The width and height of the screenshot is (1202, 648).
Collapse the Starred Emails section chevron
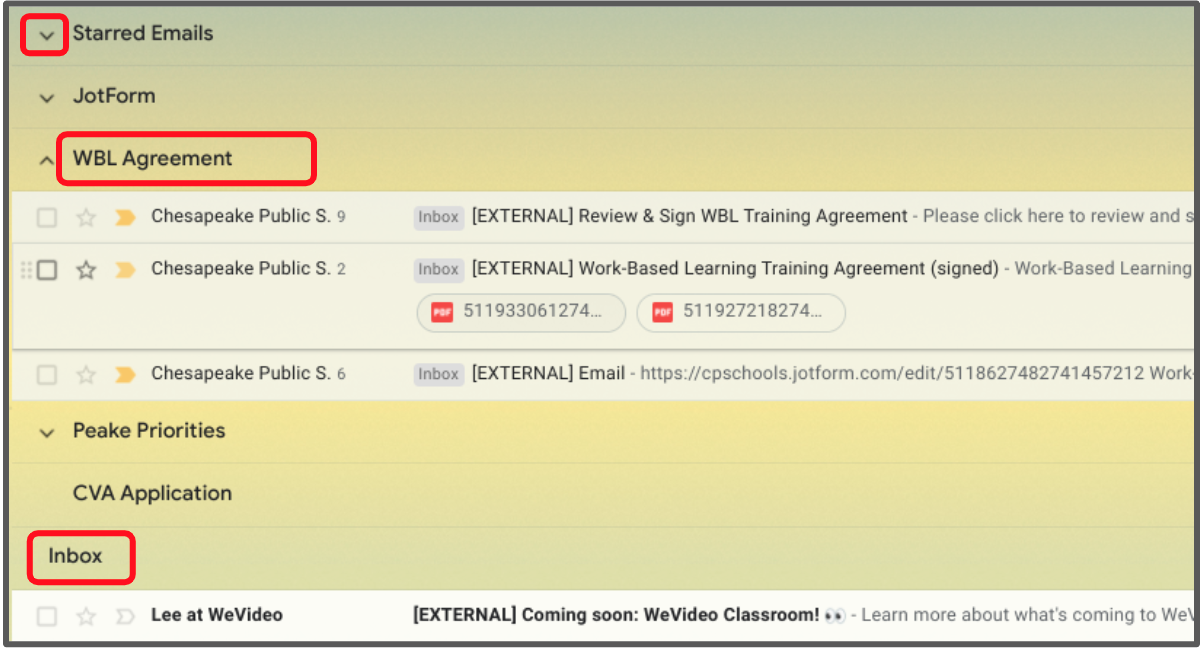(46, 35)
